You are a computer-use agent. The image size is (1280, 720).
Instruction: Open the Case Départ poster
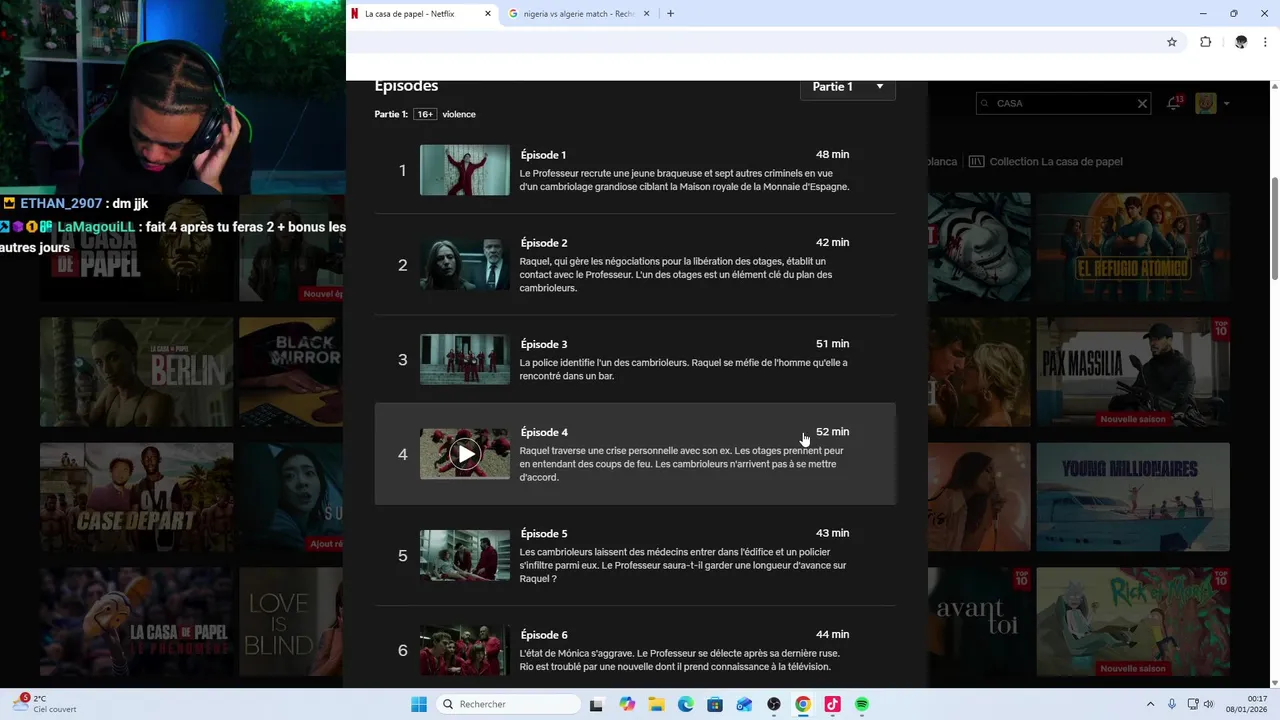click(x=136, y=497)
